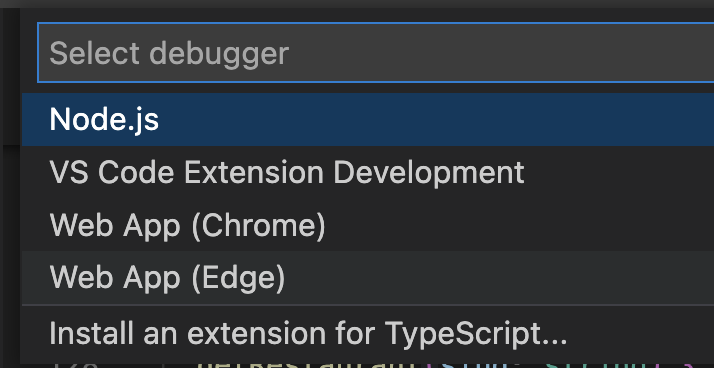Choose VS Code Extension Development debugger
The width and height of the screenshot is (714, 368).
click(368, 173)
